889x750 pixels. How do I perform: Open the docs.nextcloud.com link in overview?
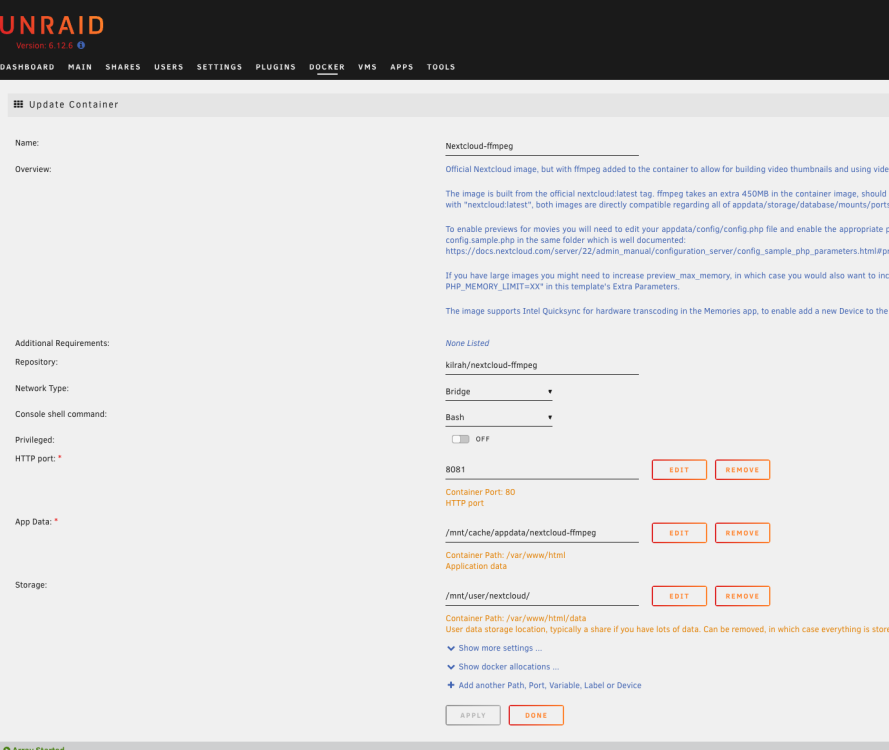point(667,251)
